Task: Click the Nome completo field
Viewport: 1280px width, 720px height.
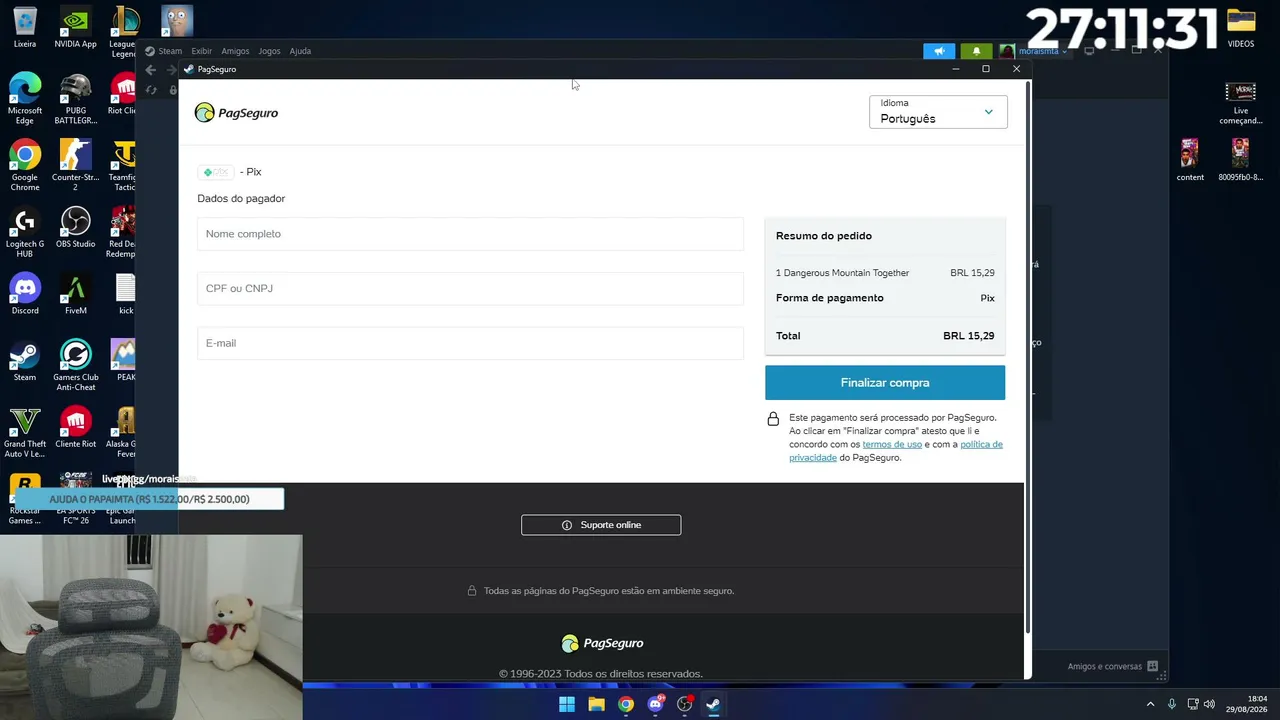Action: [x=470, y=234]
